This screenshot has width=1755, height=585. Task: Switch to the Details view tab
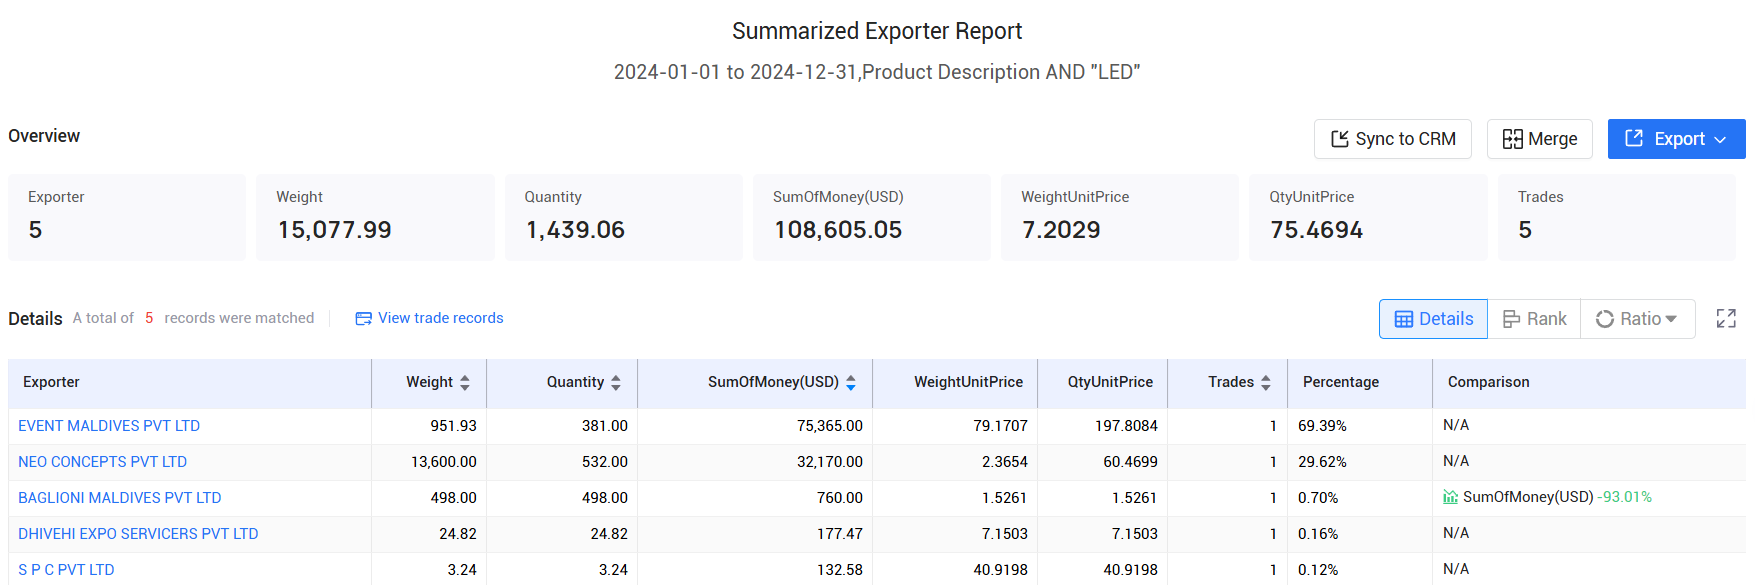pos(1433,319)
